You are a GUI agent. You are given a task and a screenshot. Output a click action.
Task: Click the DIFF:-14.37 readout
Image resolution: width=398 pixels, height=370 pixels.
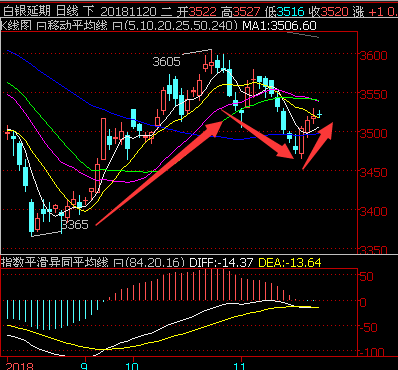[x=221, y=263]
